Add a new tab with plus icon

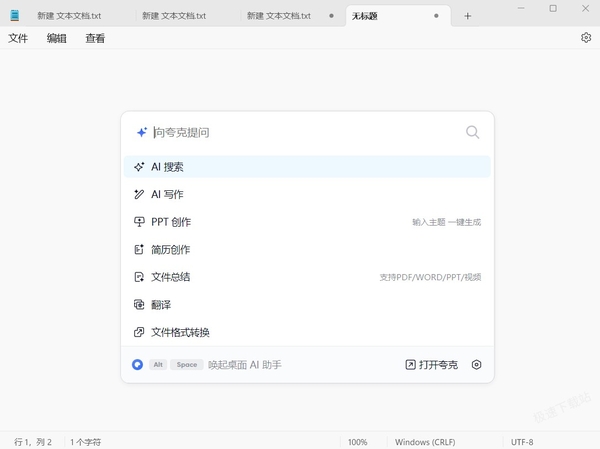[x=467, y=16]
